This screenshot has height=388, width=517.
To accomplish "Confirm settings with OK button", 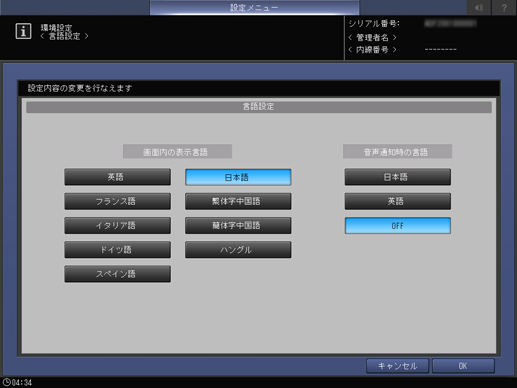I will point(463,366).
